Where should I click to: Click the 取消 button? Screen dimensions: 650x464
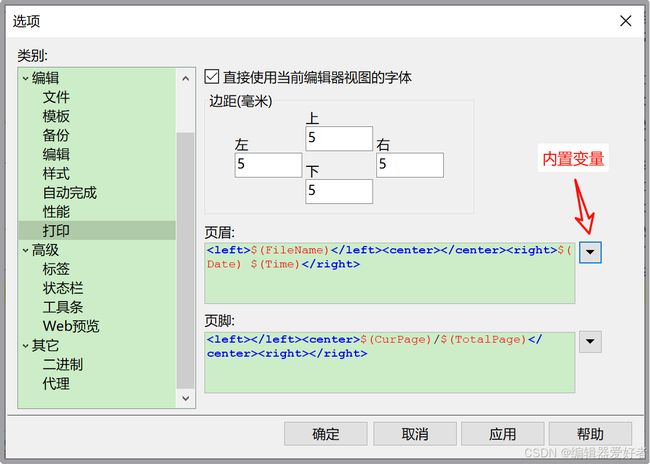click(415, 434)
